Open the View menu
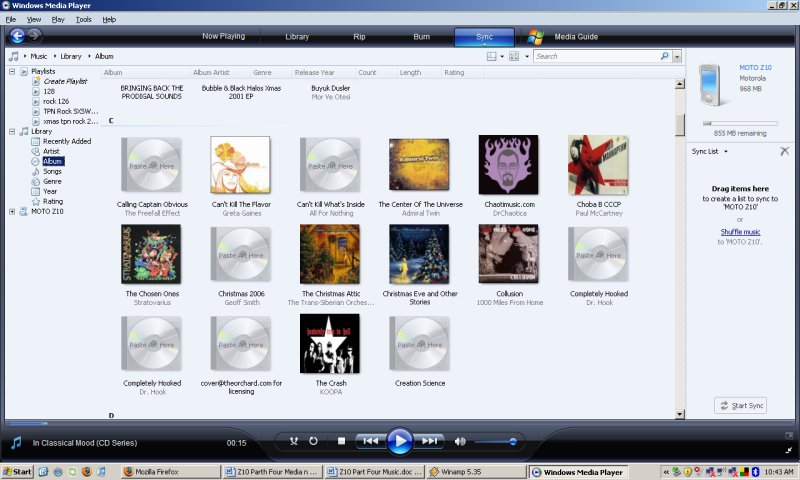800x480 pixels. coord(34,19)
